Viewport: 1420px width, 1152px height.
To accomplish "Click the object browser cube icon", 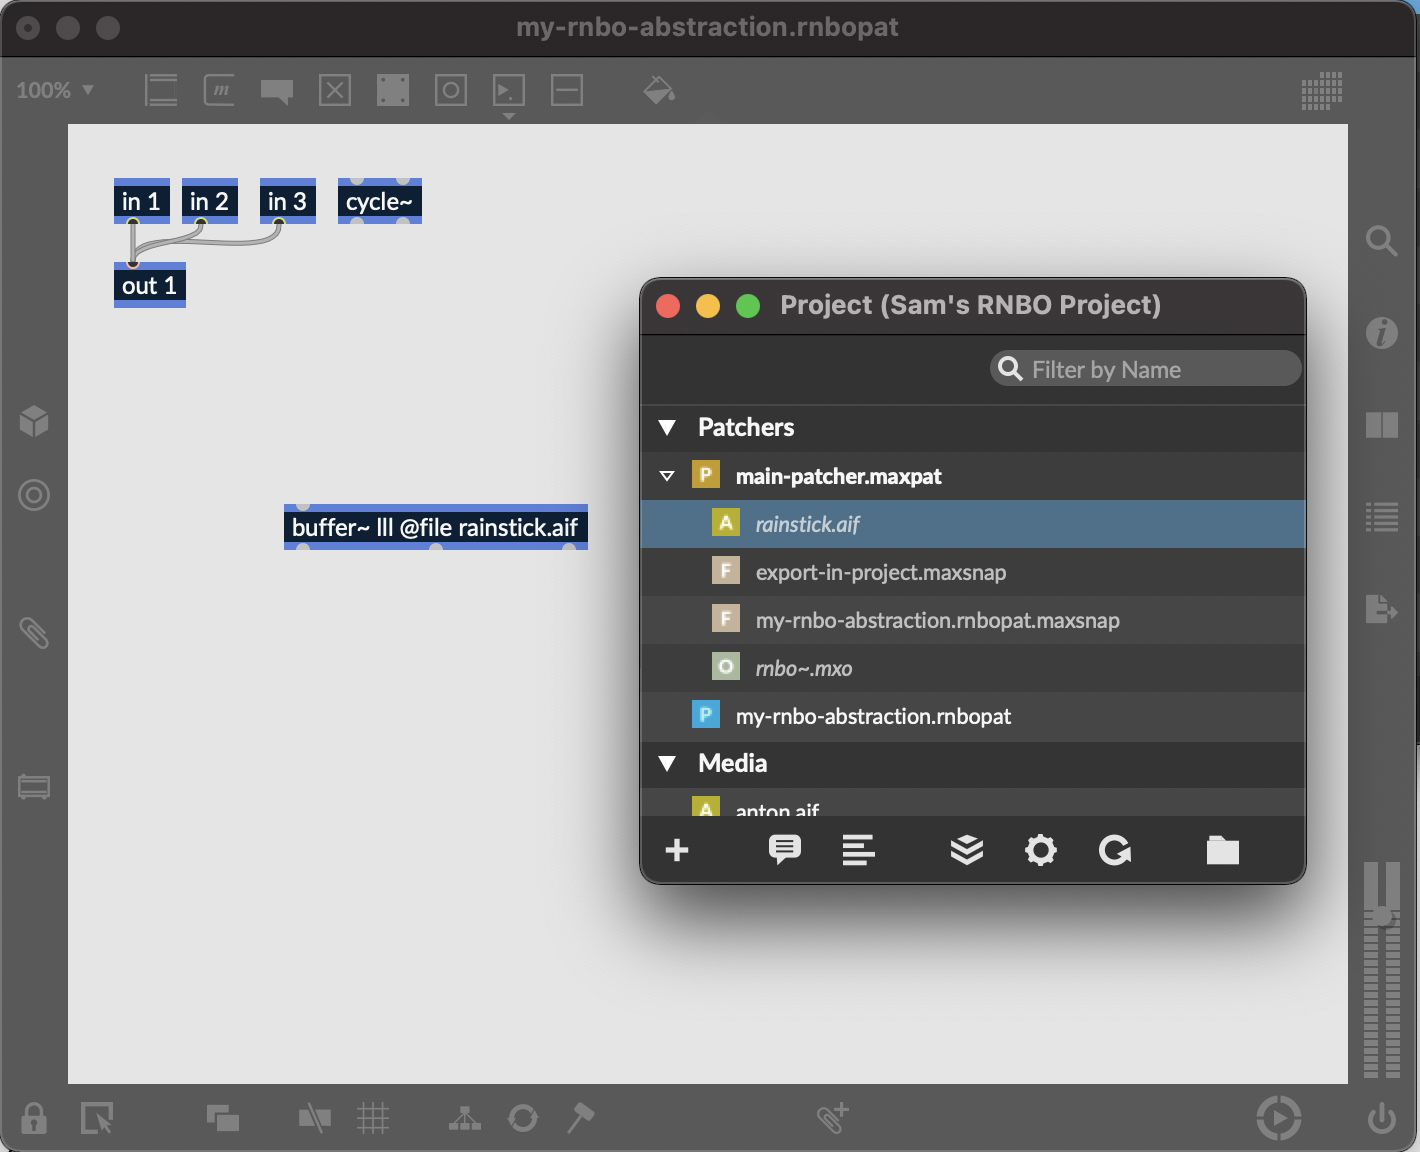I will click(x=34, y=421).
